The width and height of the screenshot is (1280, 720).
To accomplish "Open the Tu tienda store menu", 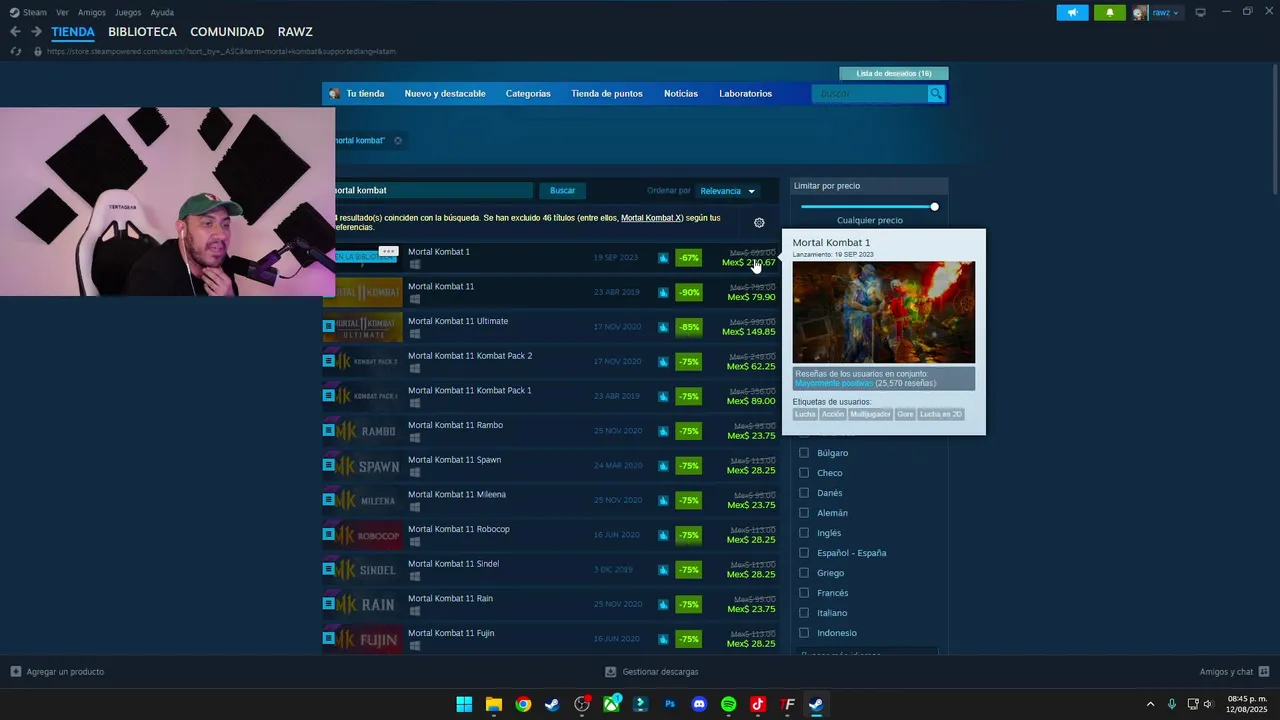I will pyautogui.click(x=365, y=94).
